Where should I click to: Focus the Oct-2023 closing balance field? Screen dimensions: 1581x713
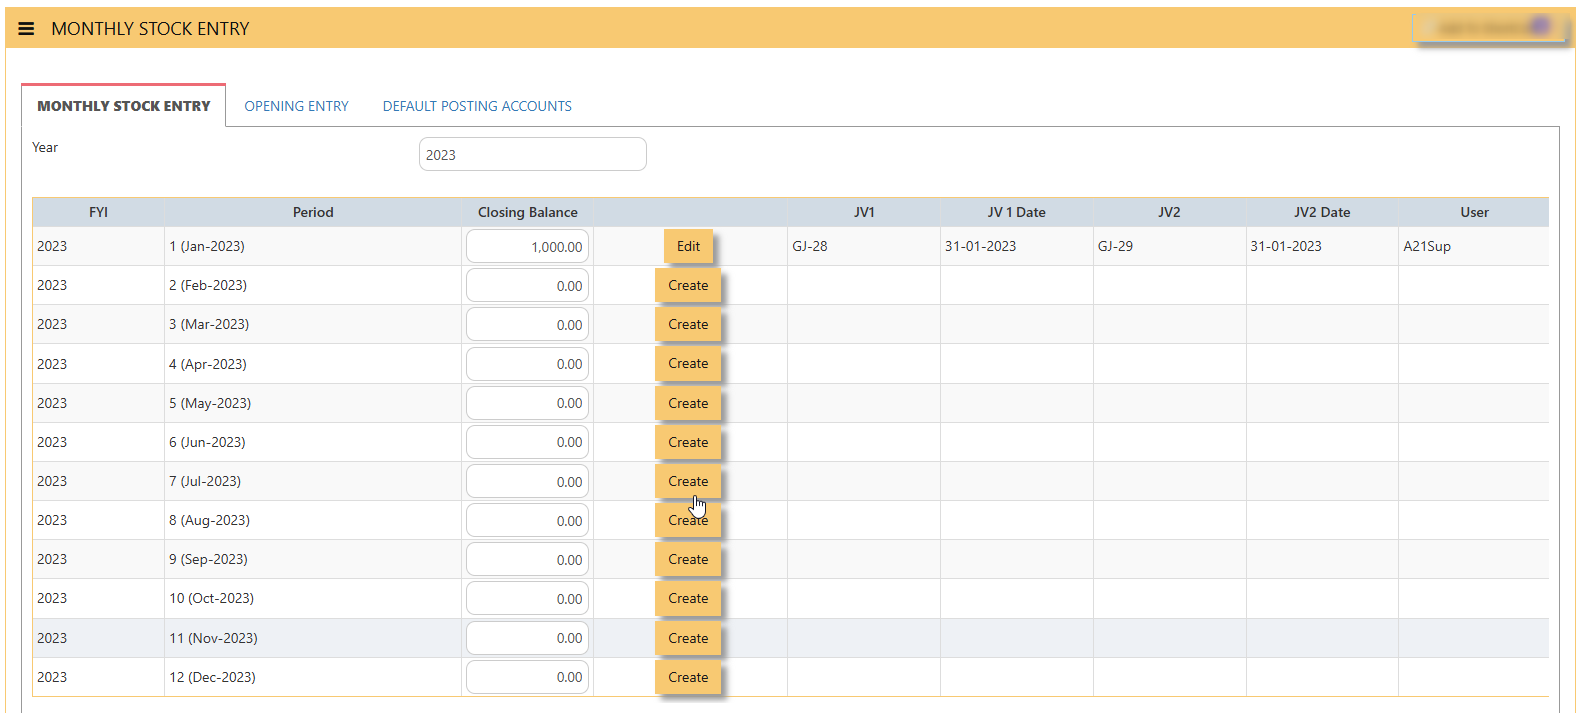click(527, 598)
